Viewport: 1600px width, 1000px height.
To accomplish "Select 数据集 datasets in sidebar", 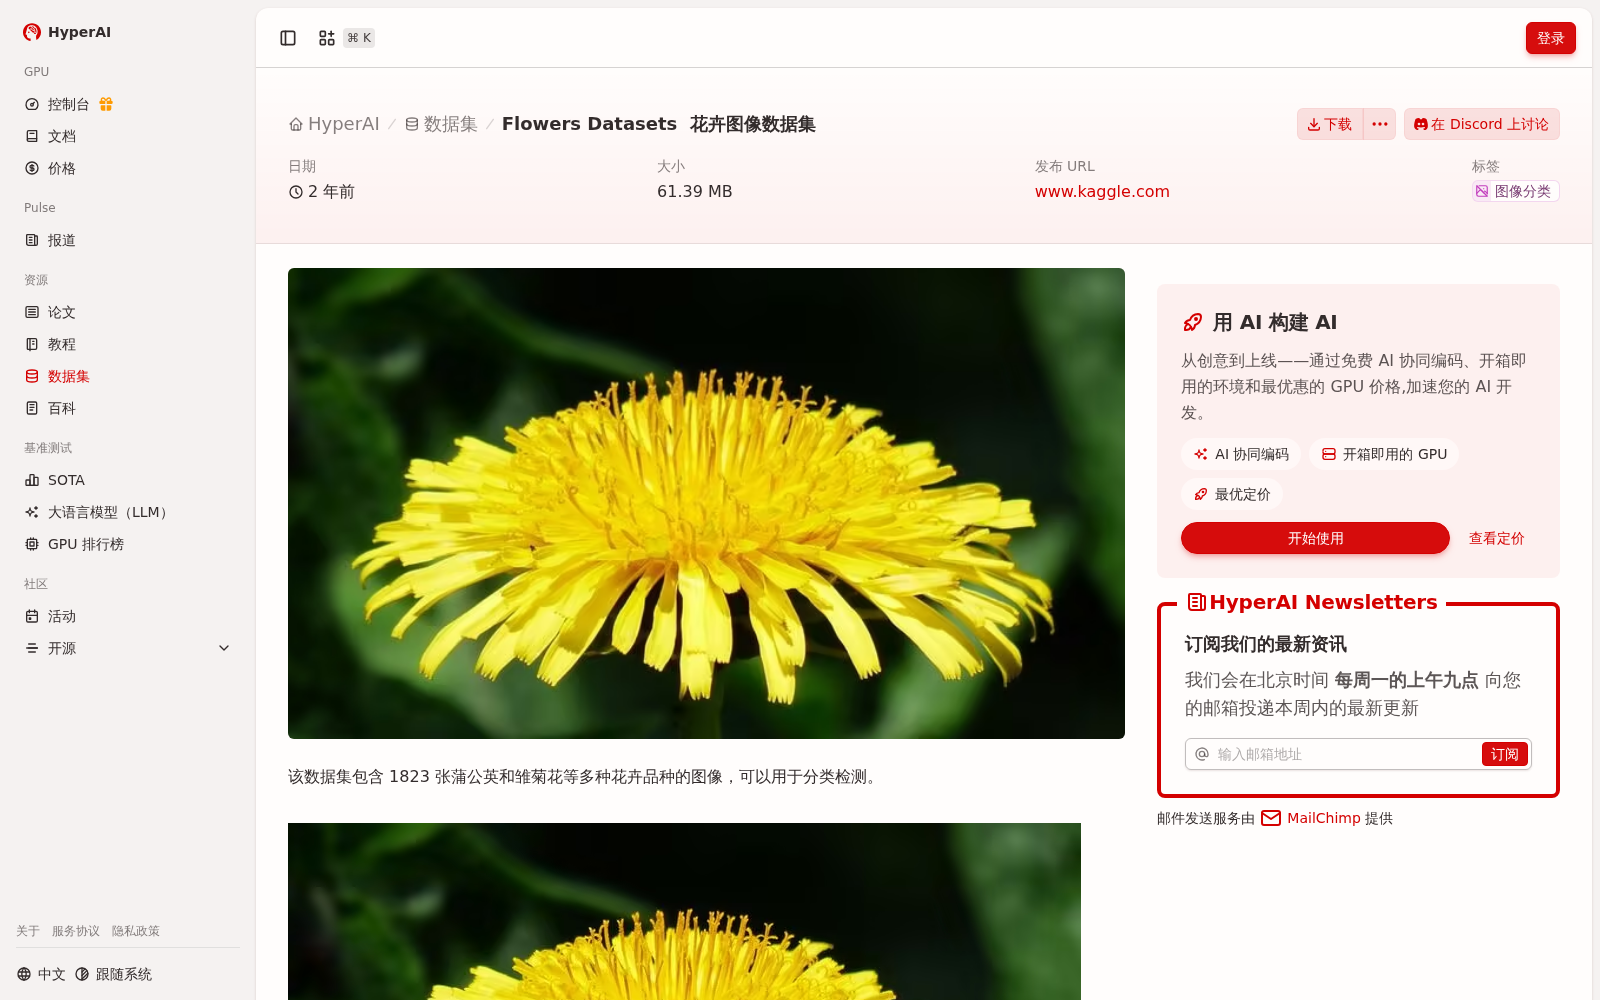I will point(128,376).
